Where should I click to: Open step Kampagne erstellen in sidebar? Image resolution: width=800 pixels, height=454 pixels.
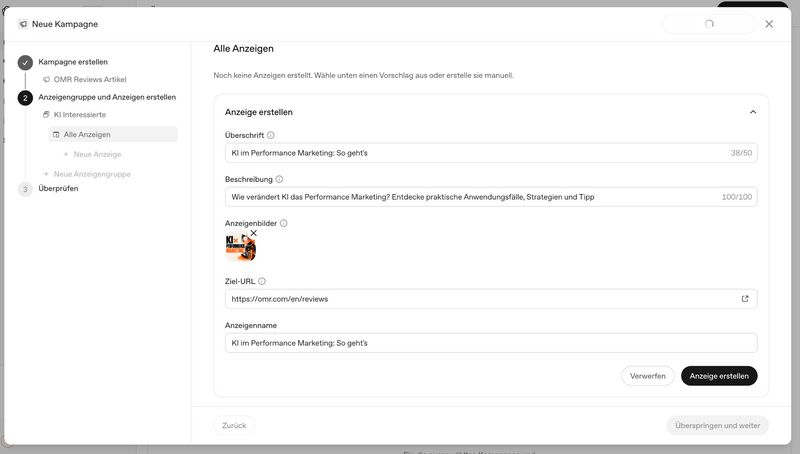pos(73,62)
